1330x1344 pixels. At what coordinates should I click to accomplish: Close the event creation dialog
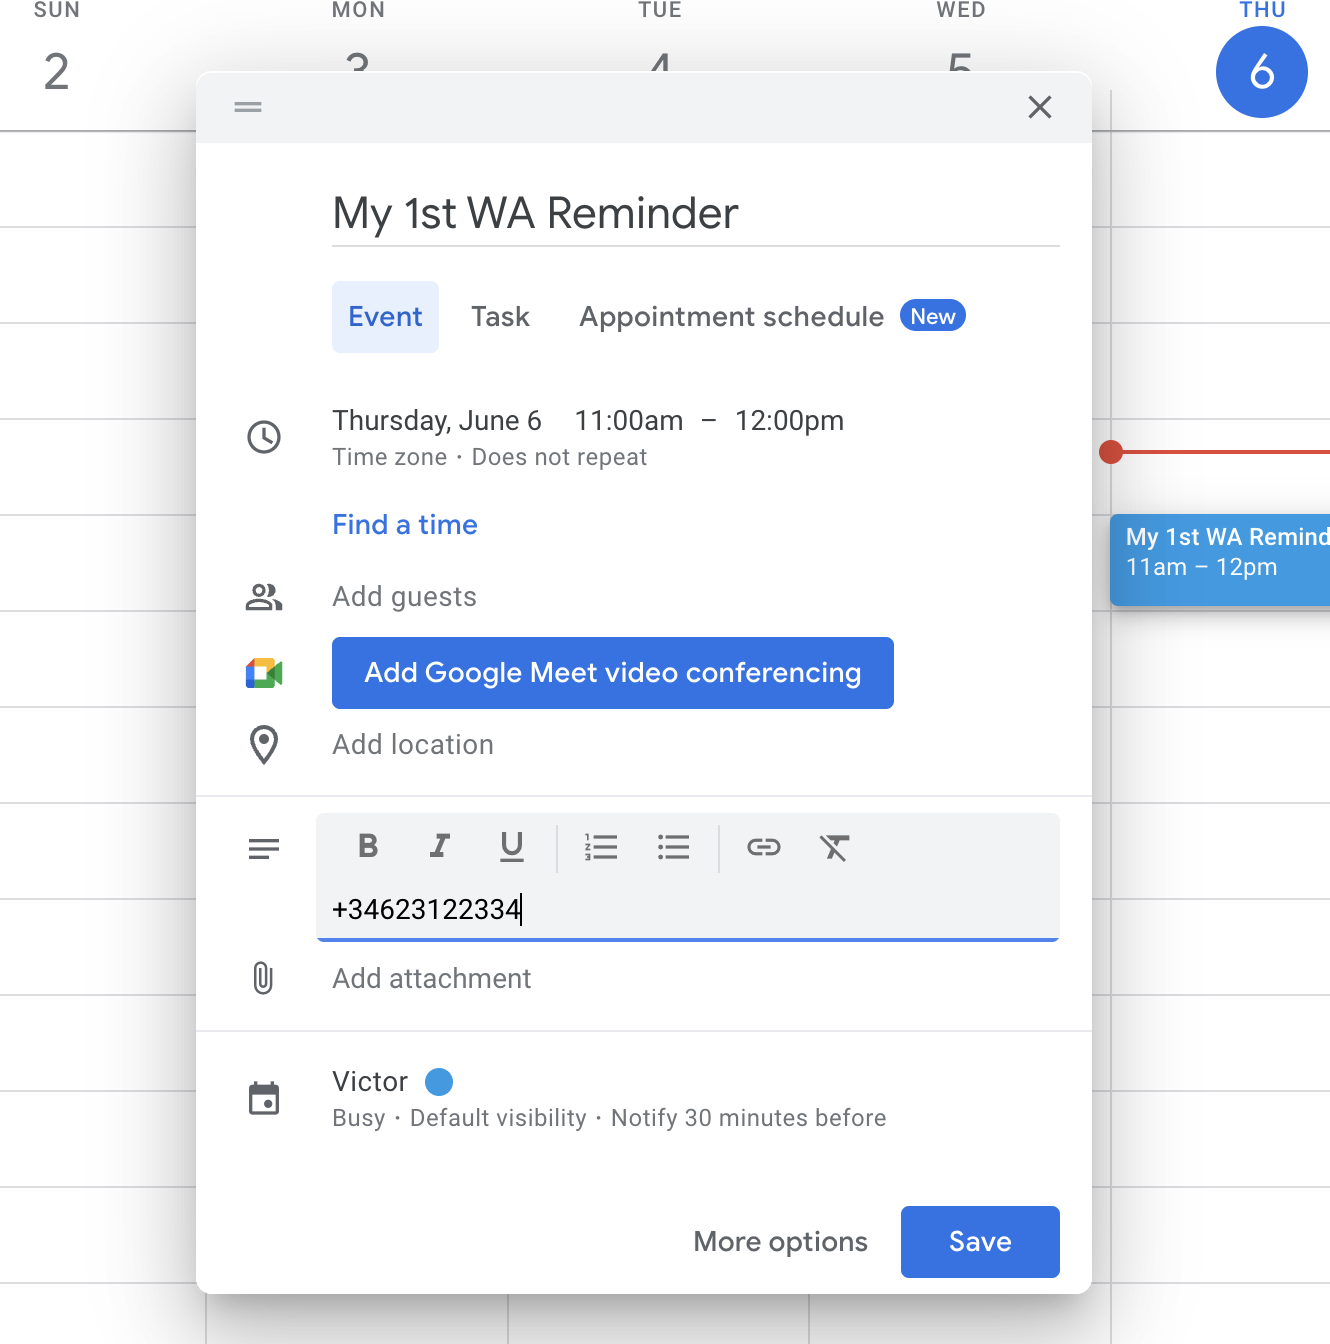click(x=1040, y=107)
